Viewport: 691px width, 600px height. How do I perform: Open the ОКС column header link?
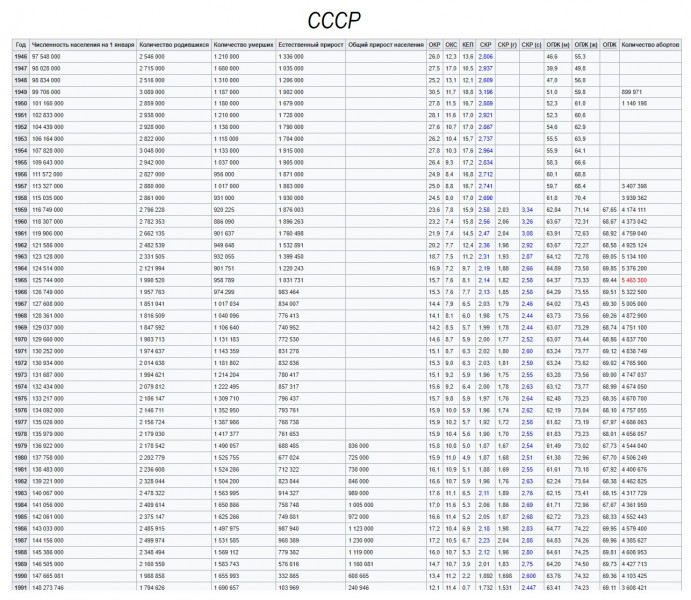tap(451, 45)
